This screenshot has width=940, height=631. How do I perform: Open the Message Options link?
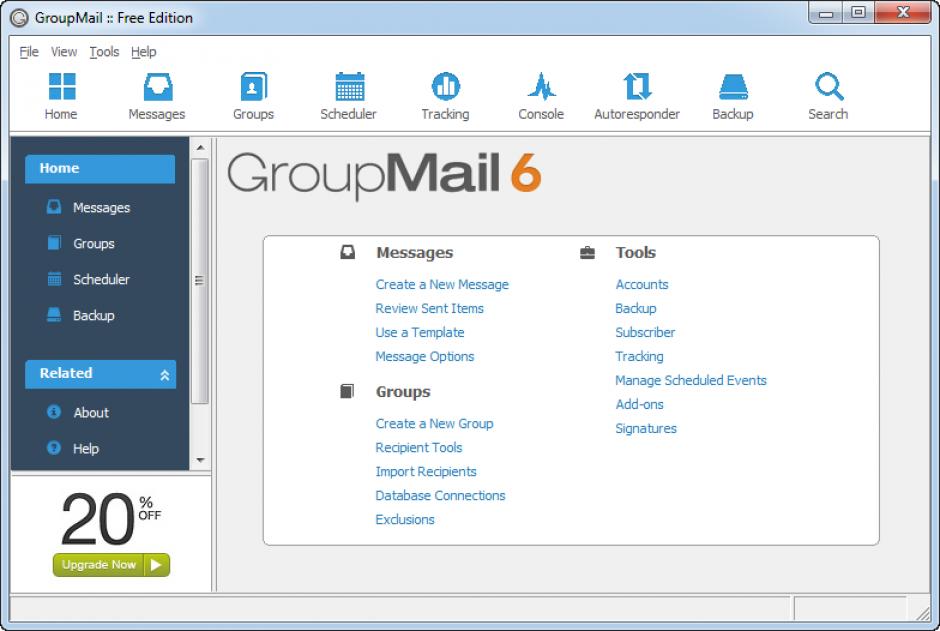tap(425, 357)
